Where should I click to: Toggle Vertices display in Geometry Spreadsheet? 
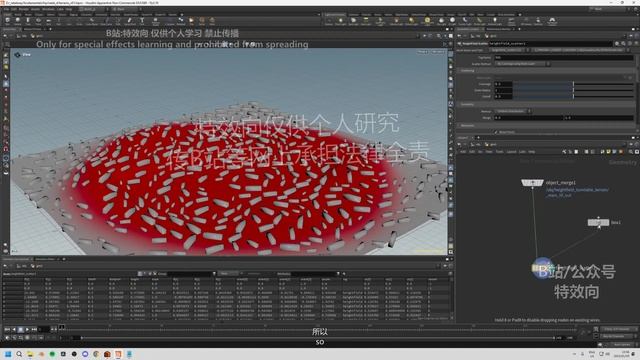pos(145,273)
